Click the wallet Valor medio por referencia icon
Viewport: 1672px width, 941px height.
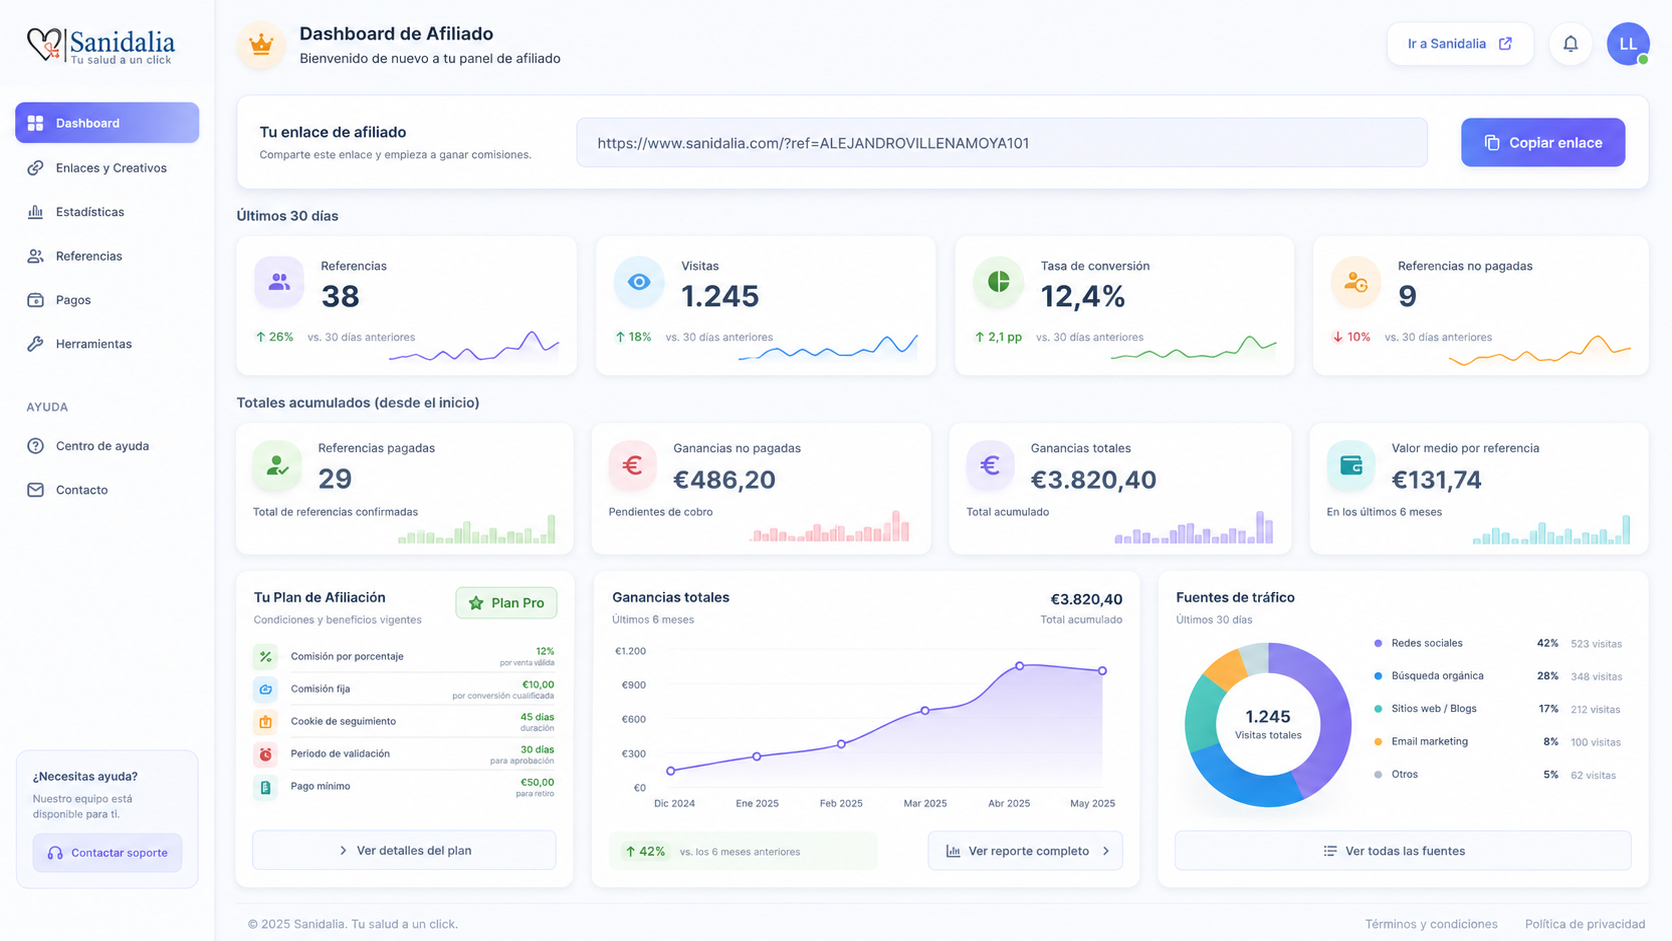tap(1351, 465)
